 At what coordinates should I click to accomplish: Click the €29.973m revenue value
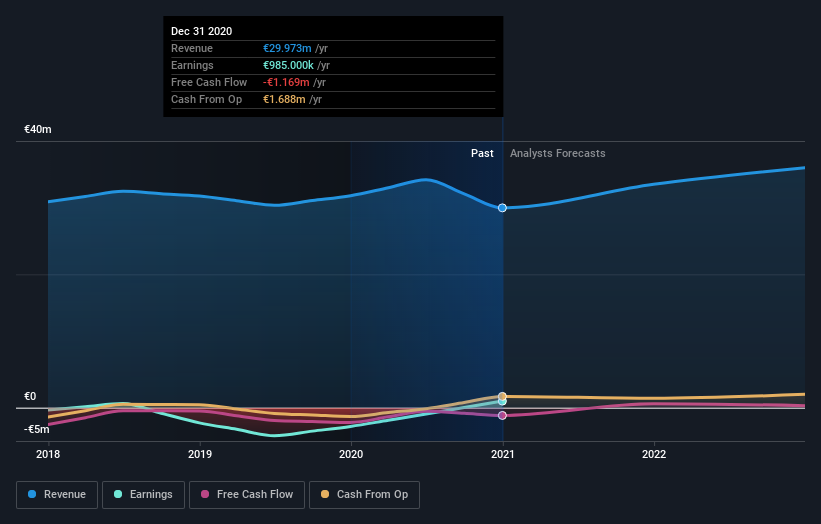click(287, 48)
